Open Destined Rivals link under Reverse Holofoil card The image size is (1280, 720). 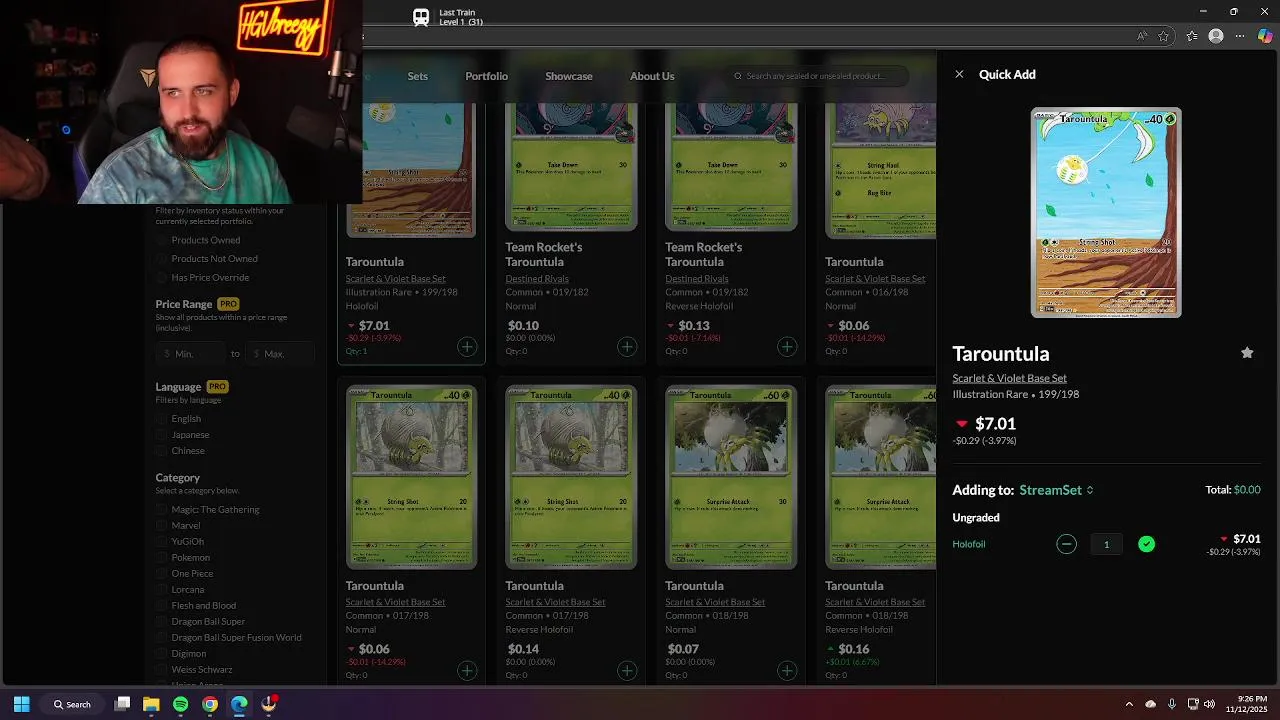(x=697, y=279)
